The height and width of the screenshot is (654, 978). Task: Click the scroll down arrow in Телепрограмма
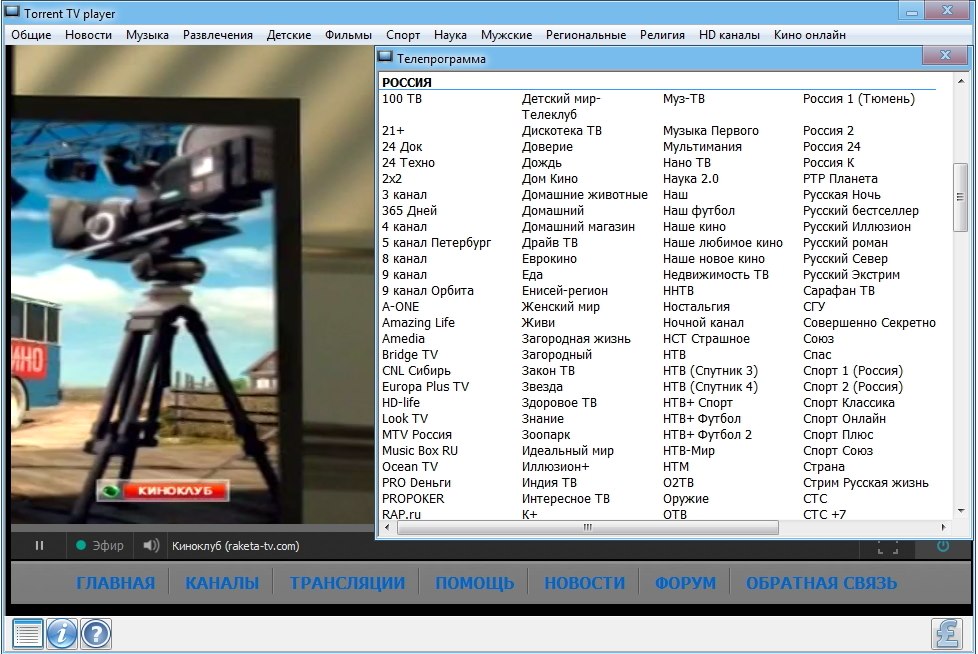(961, 511)
